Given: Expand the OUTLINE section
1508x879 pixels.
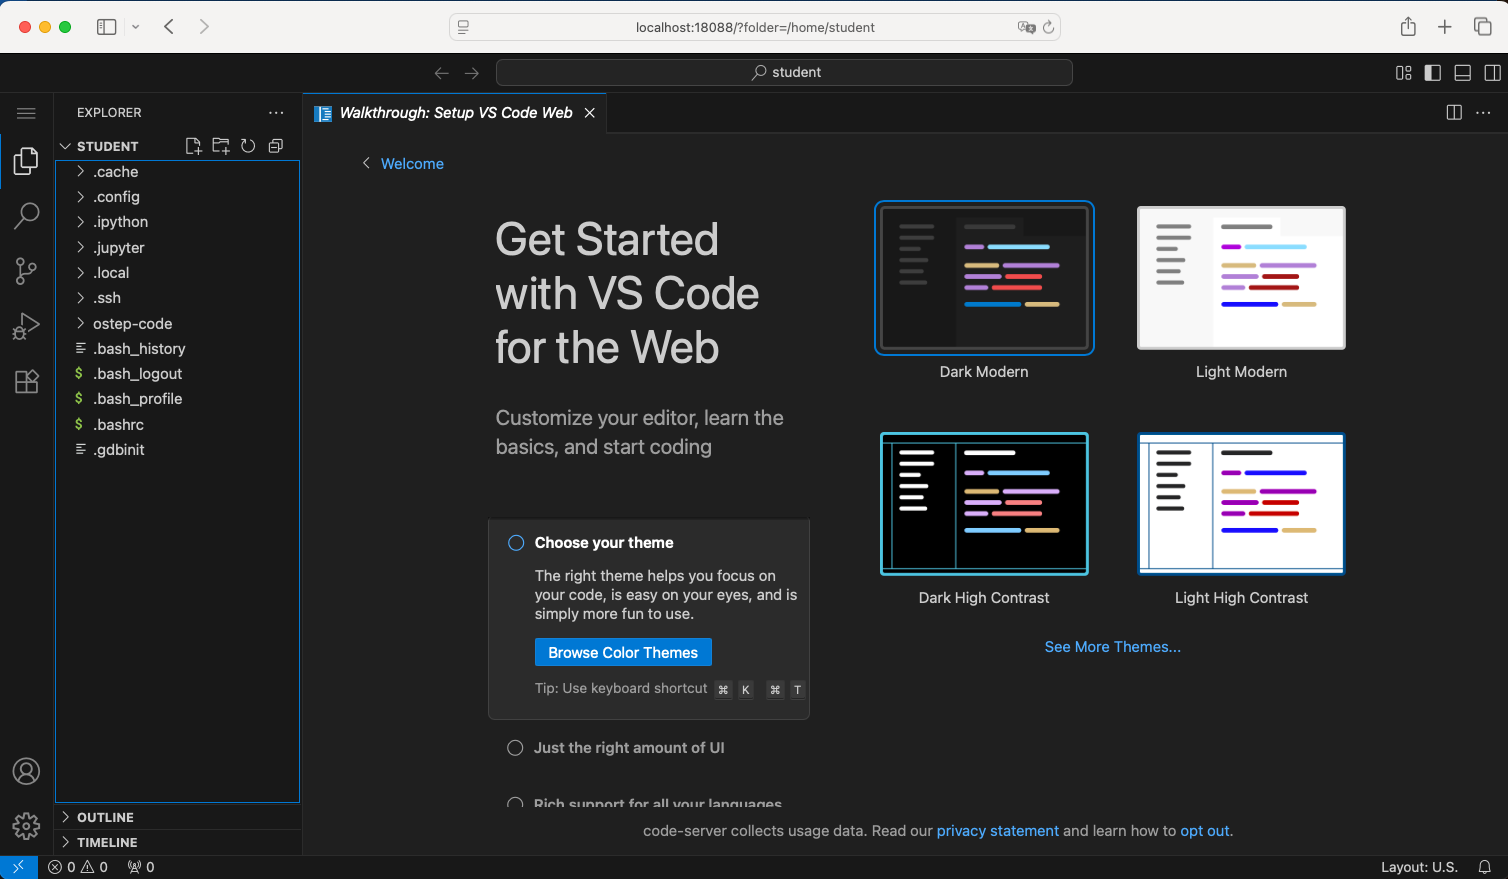Looking at the screenshot, I should tap(105, 817).
